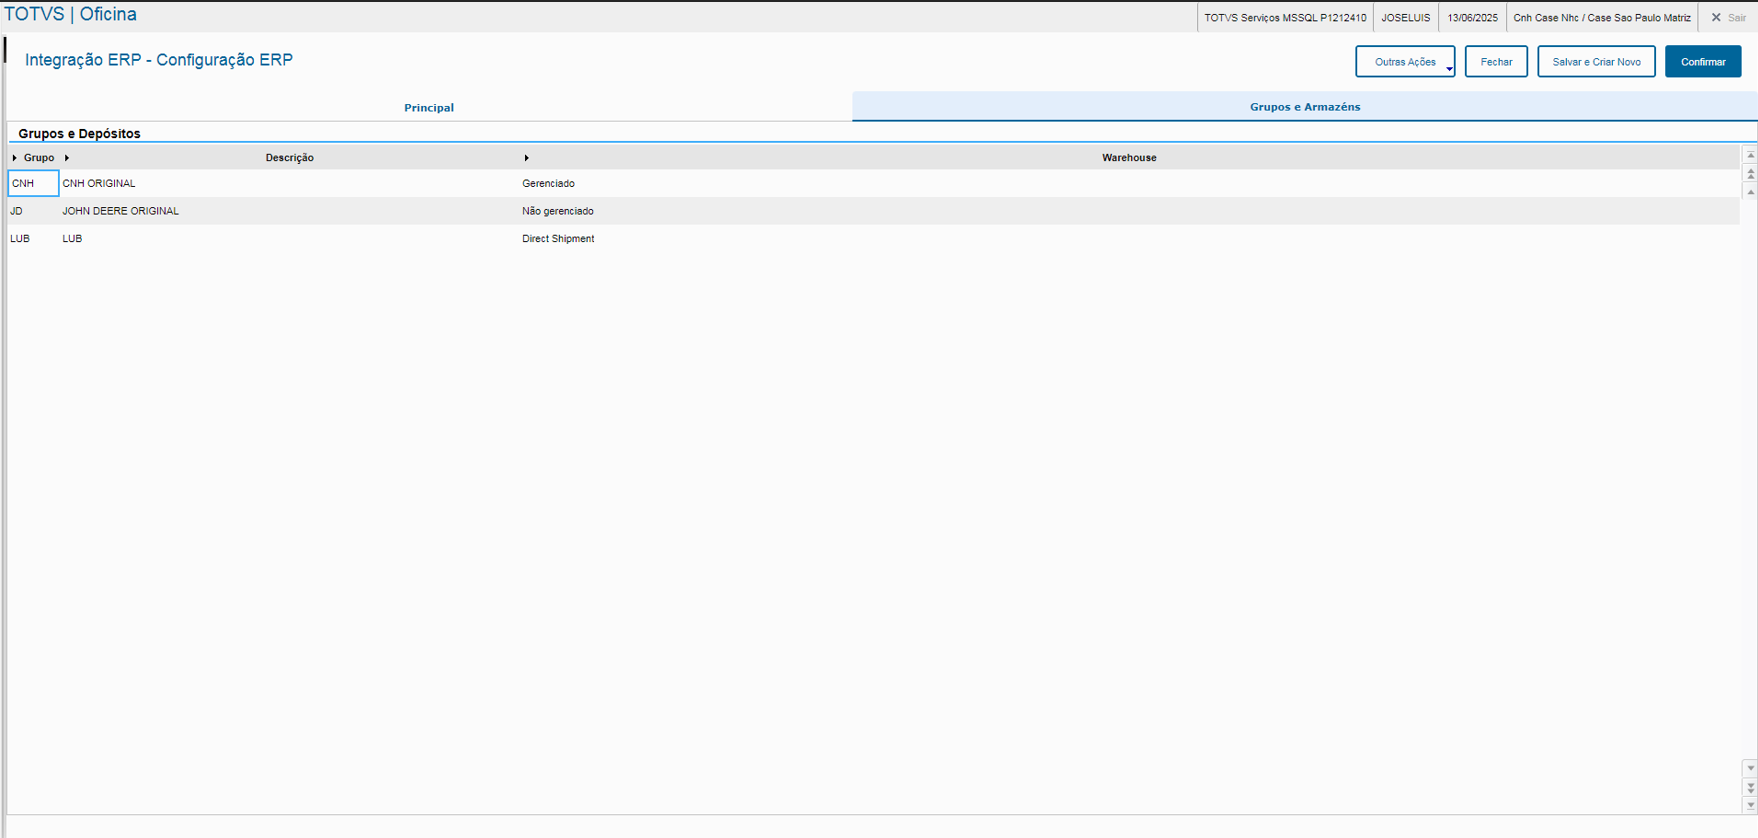Screen dimensions: 1758x838
Task: Move up one row with single up arrow
Action: 1750,191
